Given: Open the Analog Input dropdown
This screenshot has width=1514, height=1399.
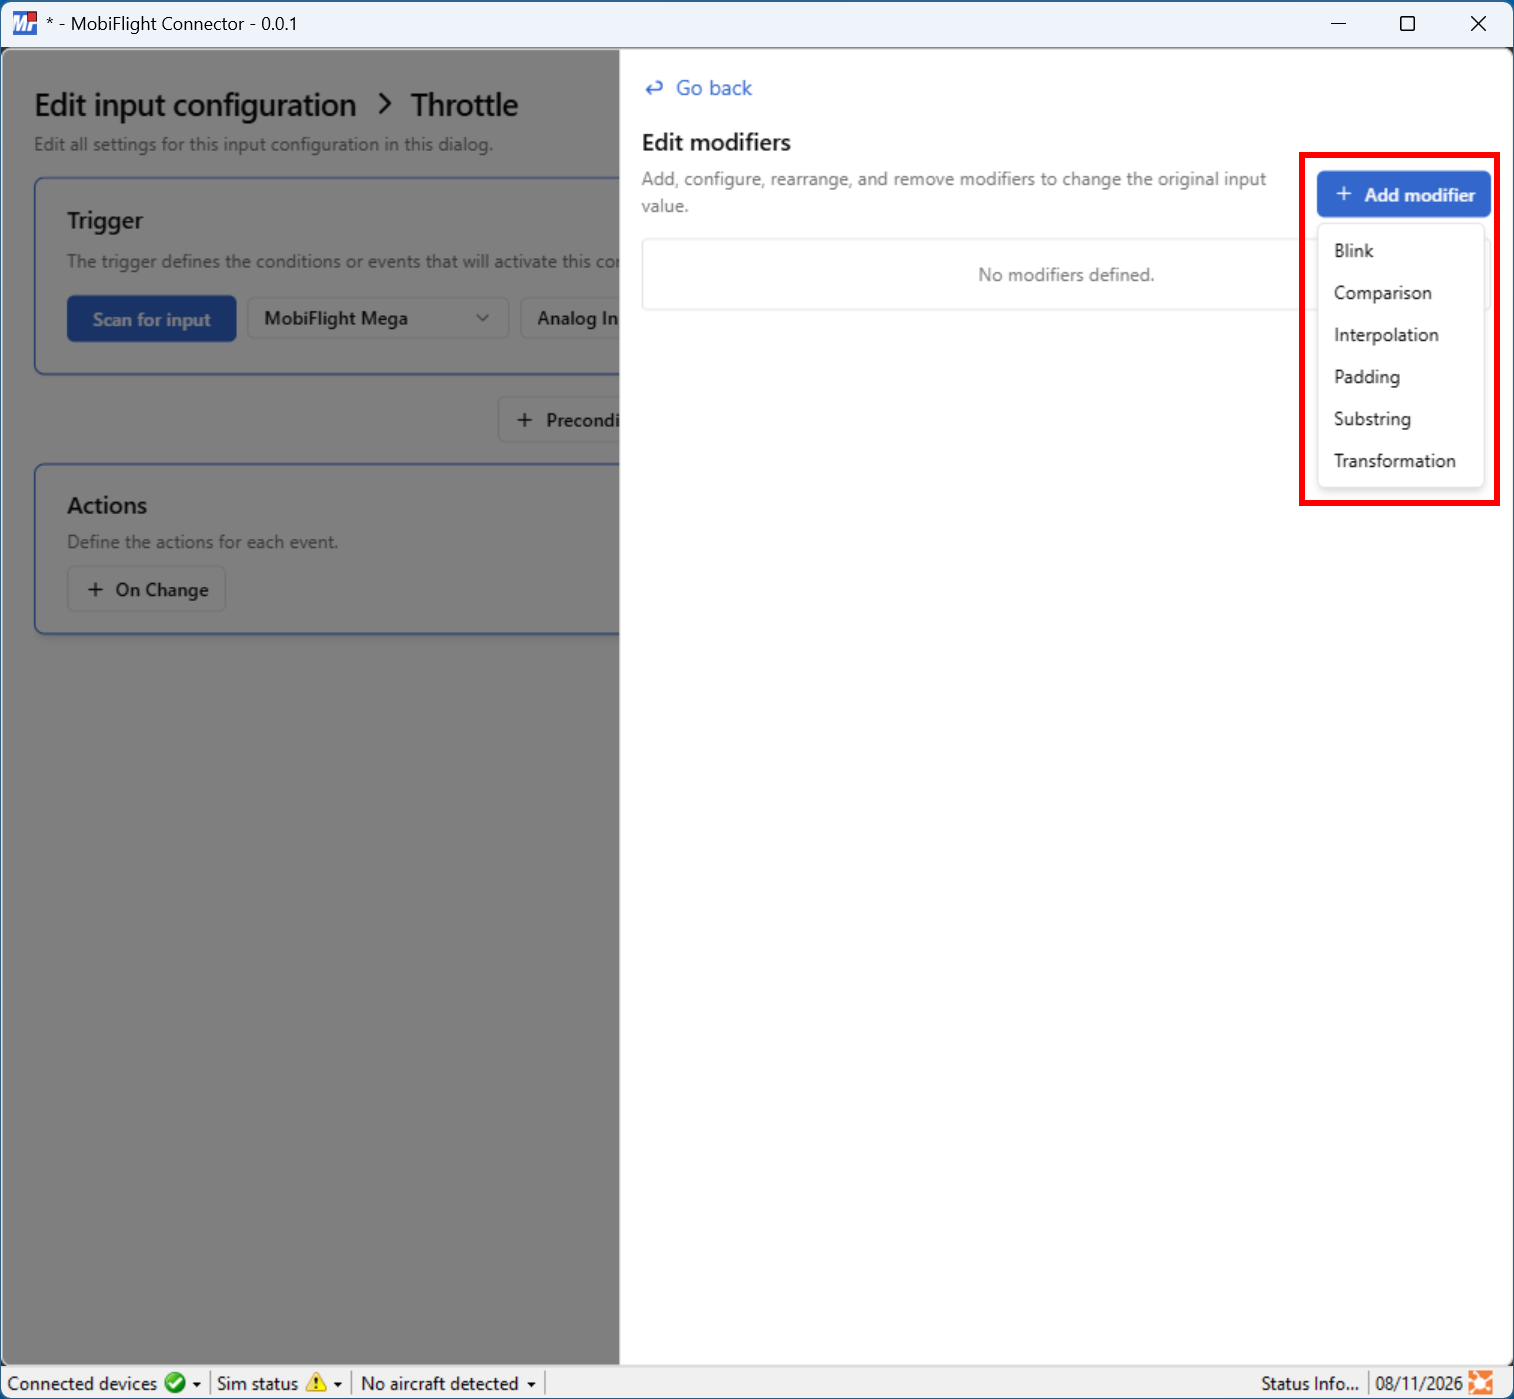Looking at the screenshot, I should pos(570,318).
